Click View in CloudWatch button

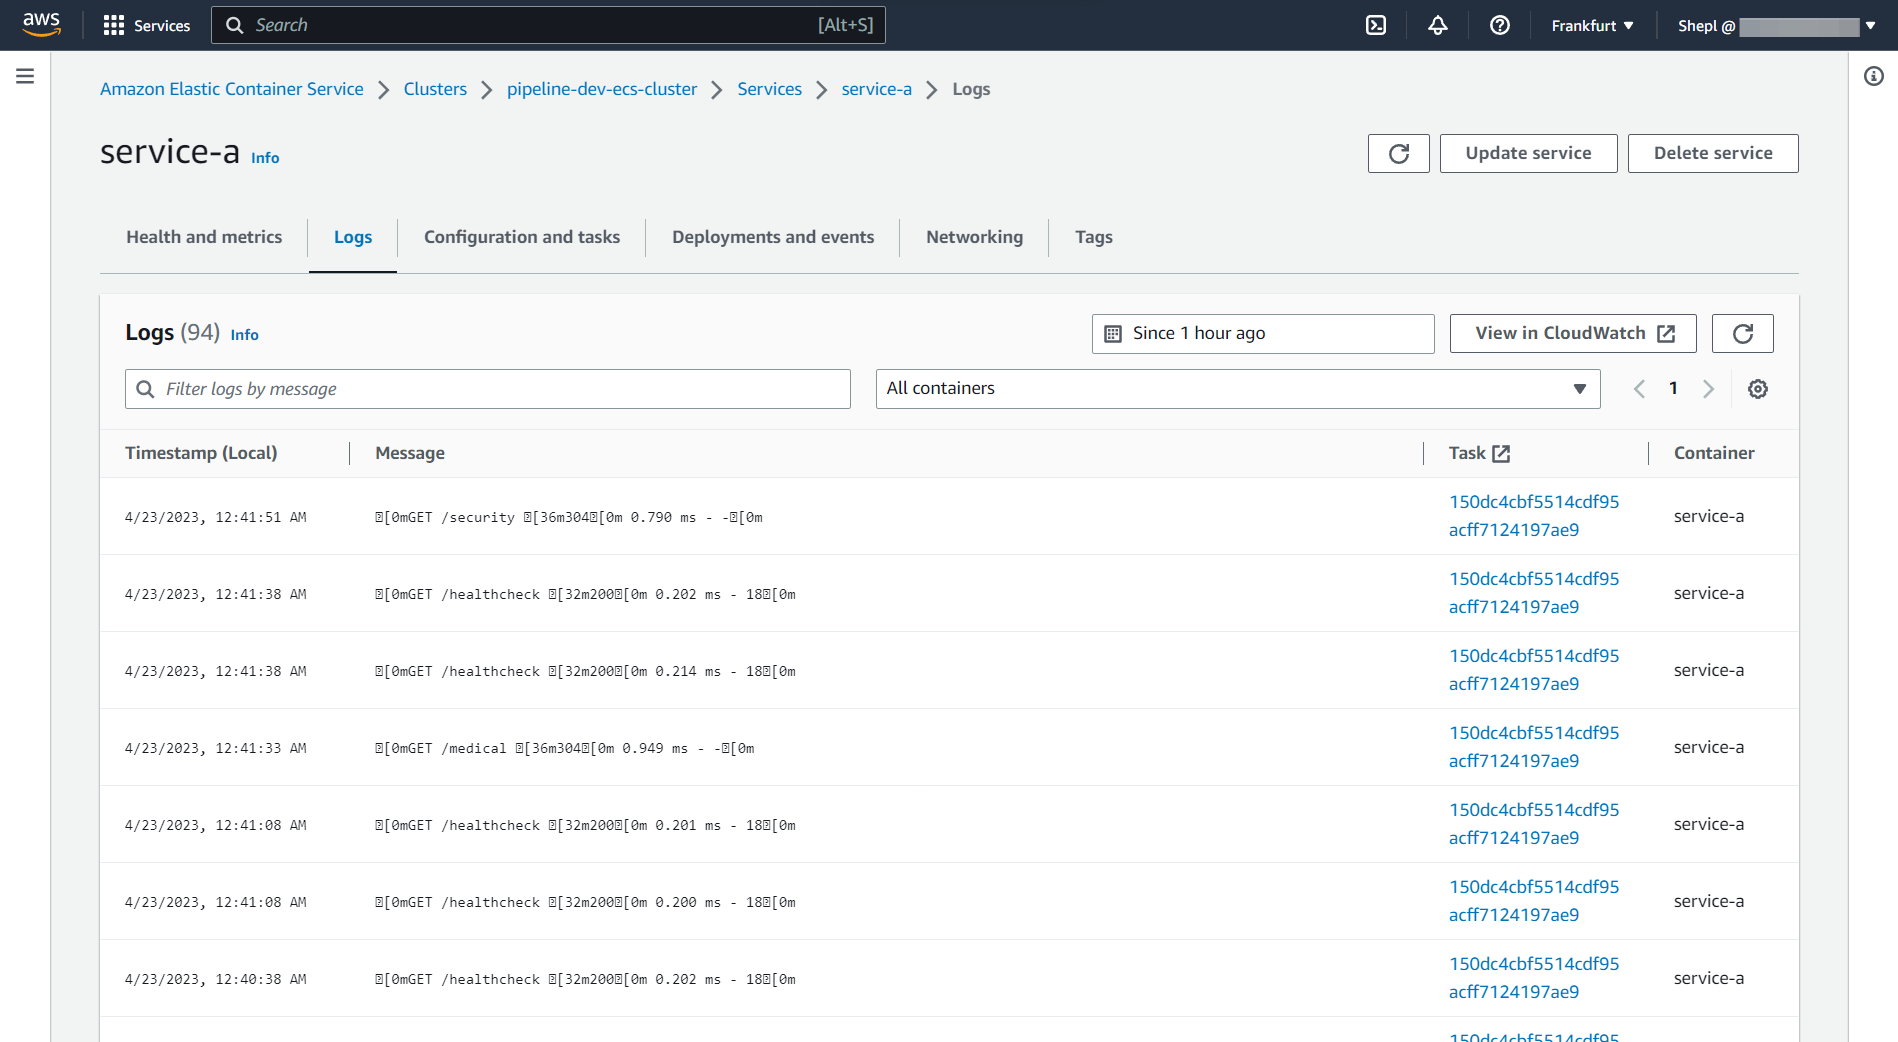pyautogui.click(x=1573, y=333)
